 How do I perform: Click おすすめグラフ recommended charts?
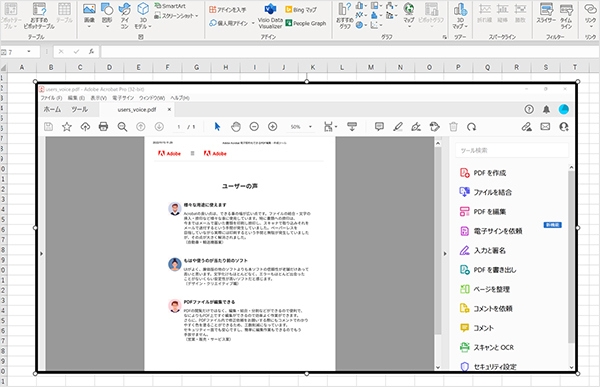click(x=345, y=15)
